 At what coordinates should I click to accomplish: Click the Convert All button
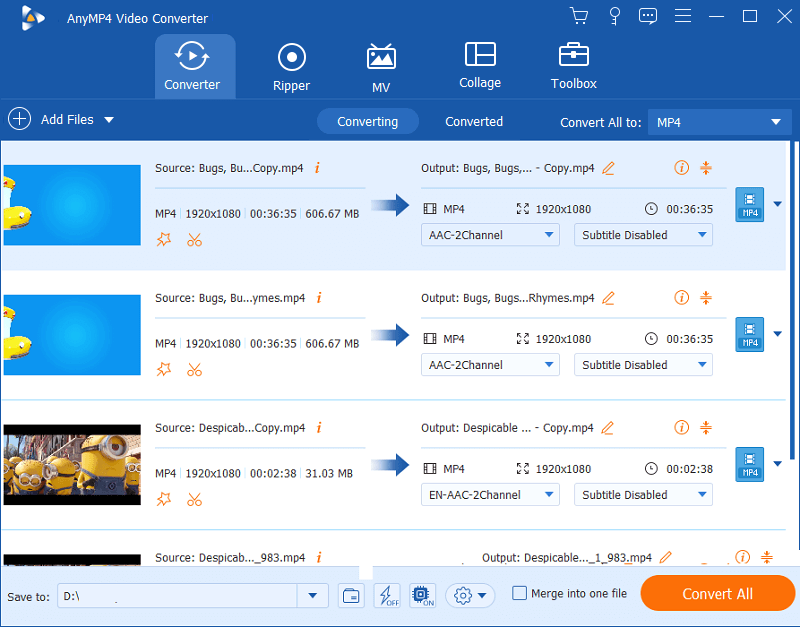tap(717, 593)
